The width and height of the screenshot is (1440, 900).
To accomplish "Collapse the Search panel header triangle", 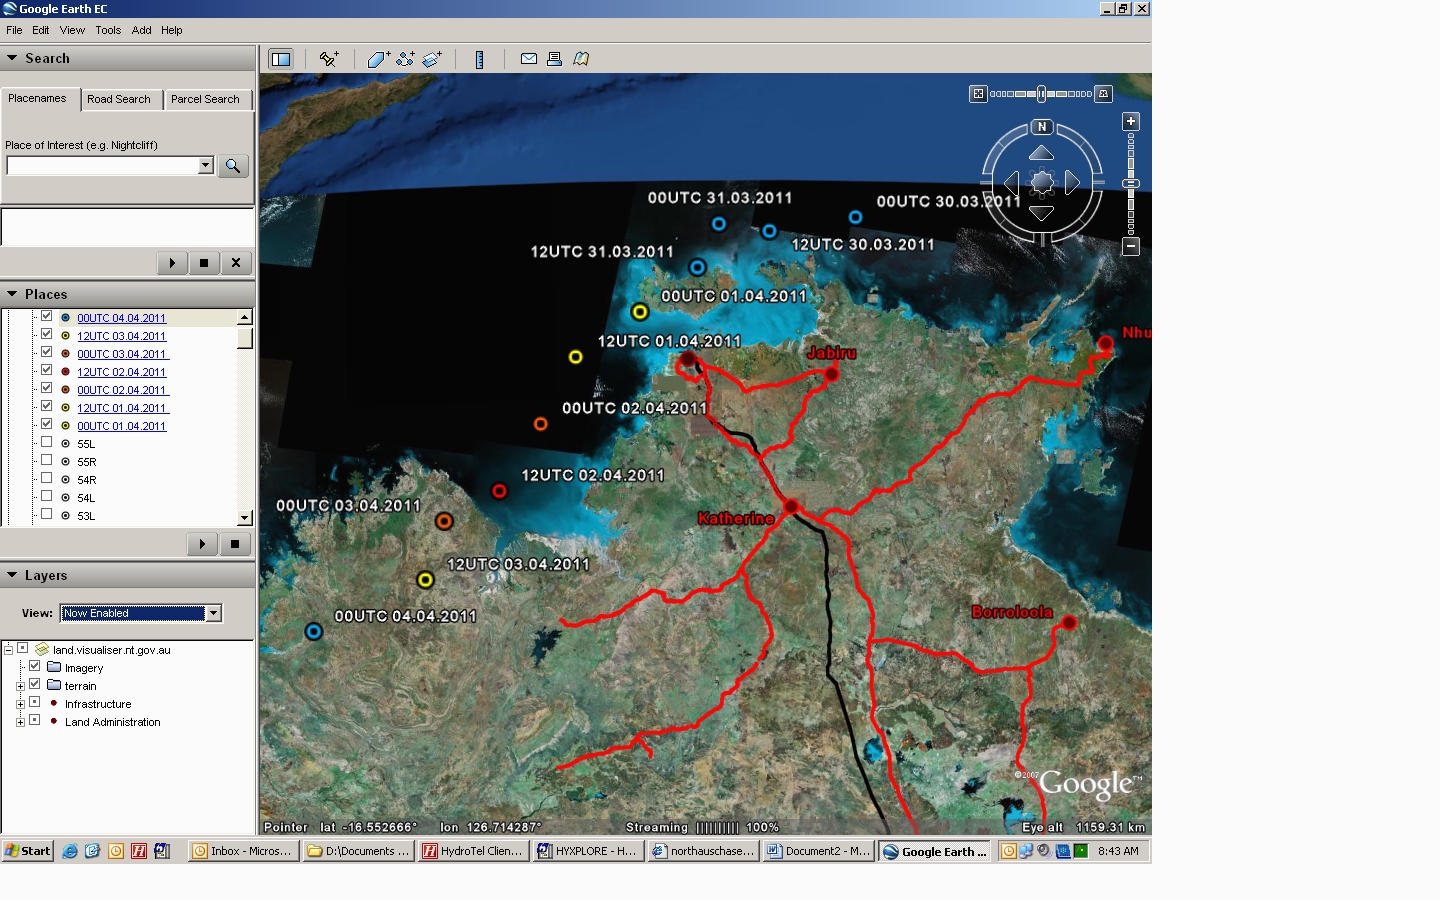I will coord(12,58).
